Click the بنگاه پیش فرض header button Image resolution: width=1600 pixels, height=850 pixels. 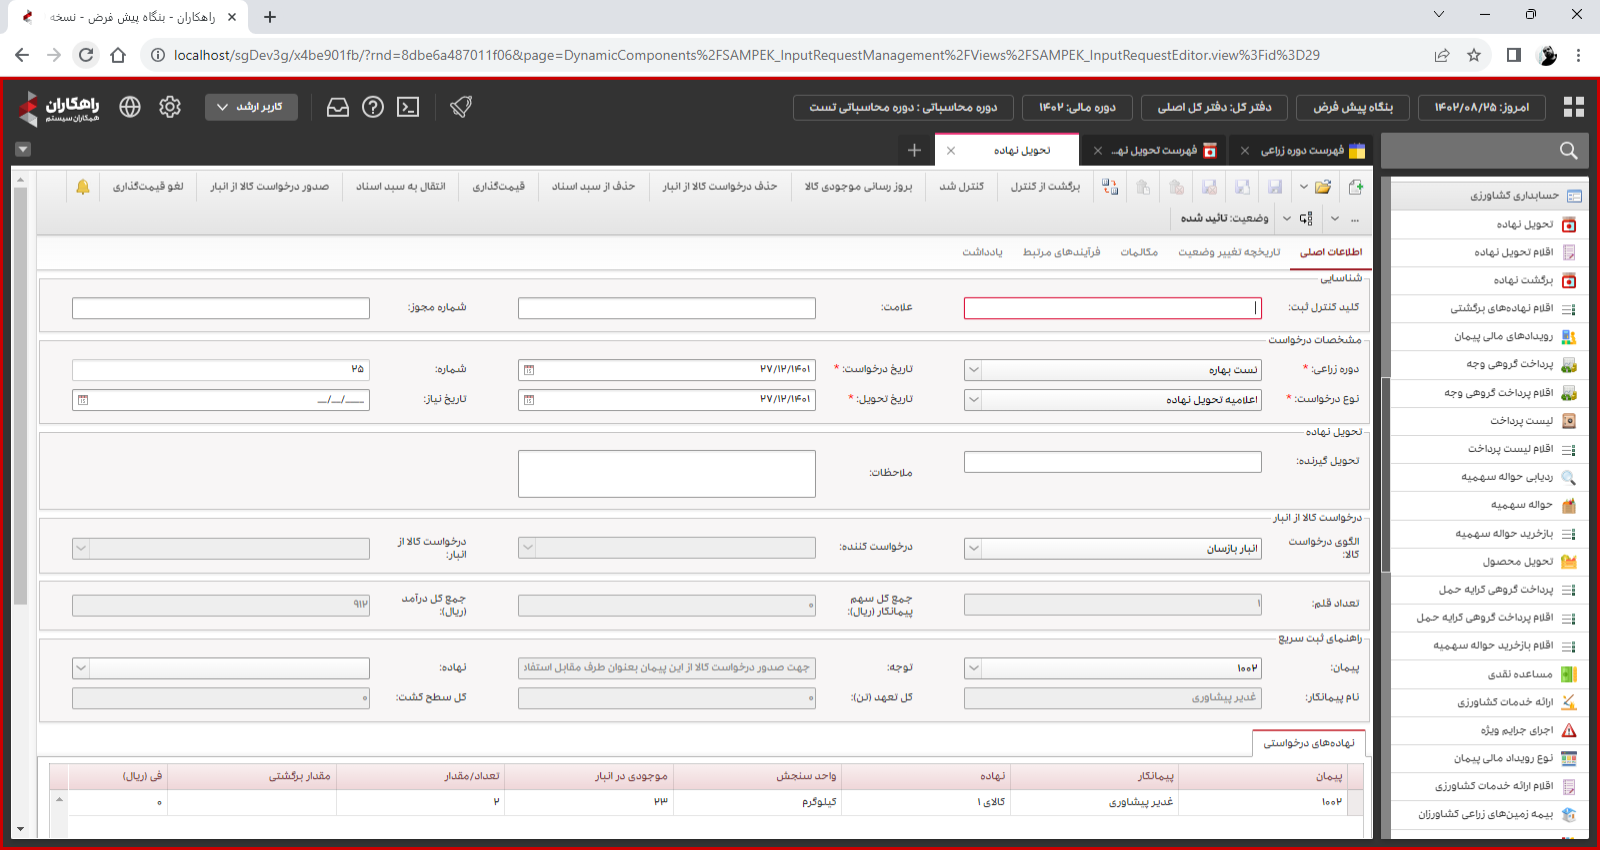[1353, 107]
